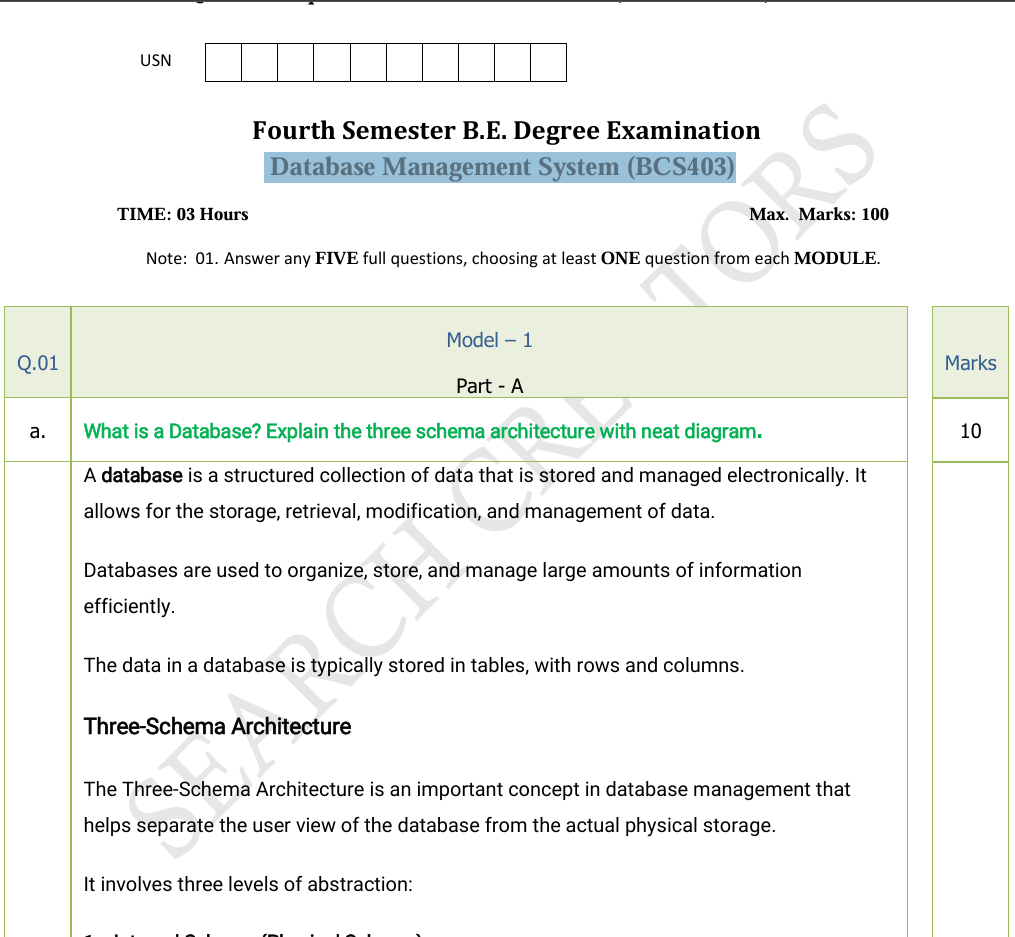This screenshot has width=1015, height=937.
Task: Click the 'Part - A' label
Action: [489, 386]
